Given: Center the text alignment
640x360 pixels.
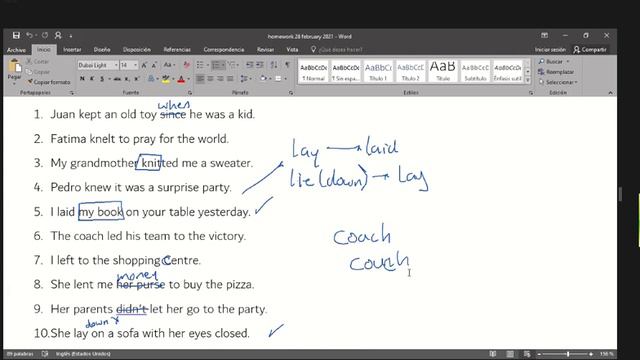Looking at the screenshot, I should tap(210, 78).
